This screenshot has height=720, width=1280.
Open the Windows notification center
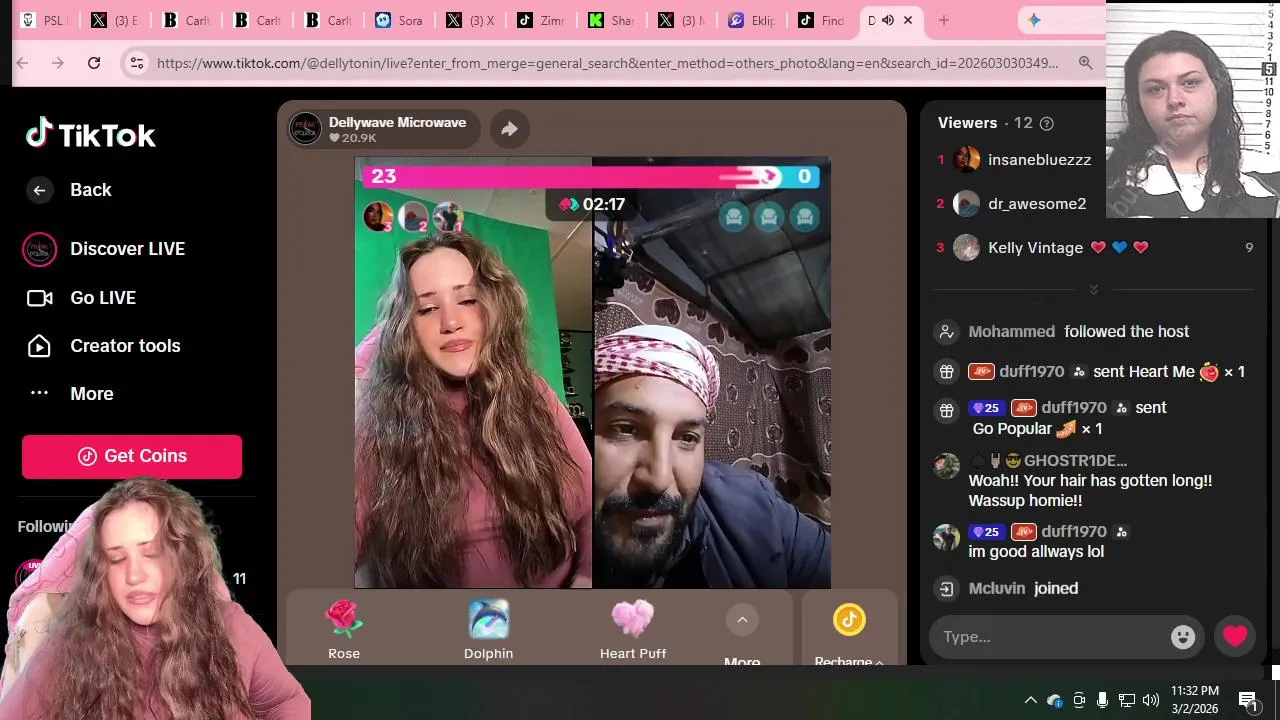click(x=1248, y=700)
